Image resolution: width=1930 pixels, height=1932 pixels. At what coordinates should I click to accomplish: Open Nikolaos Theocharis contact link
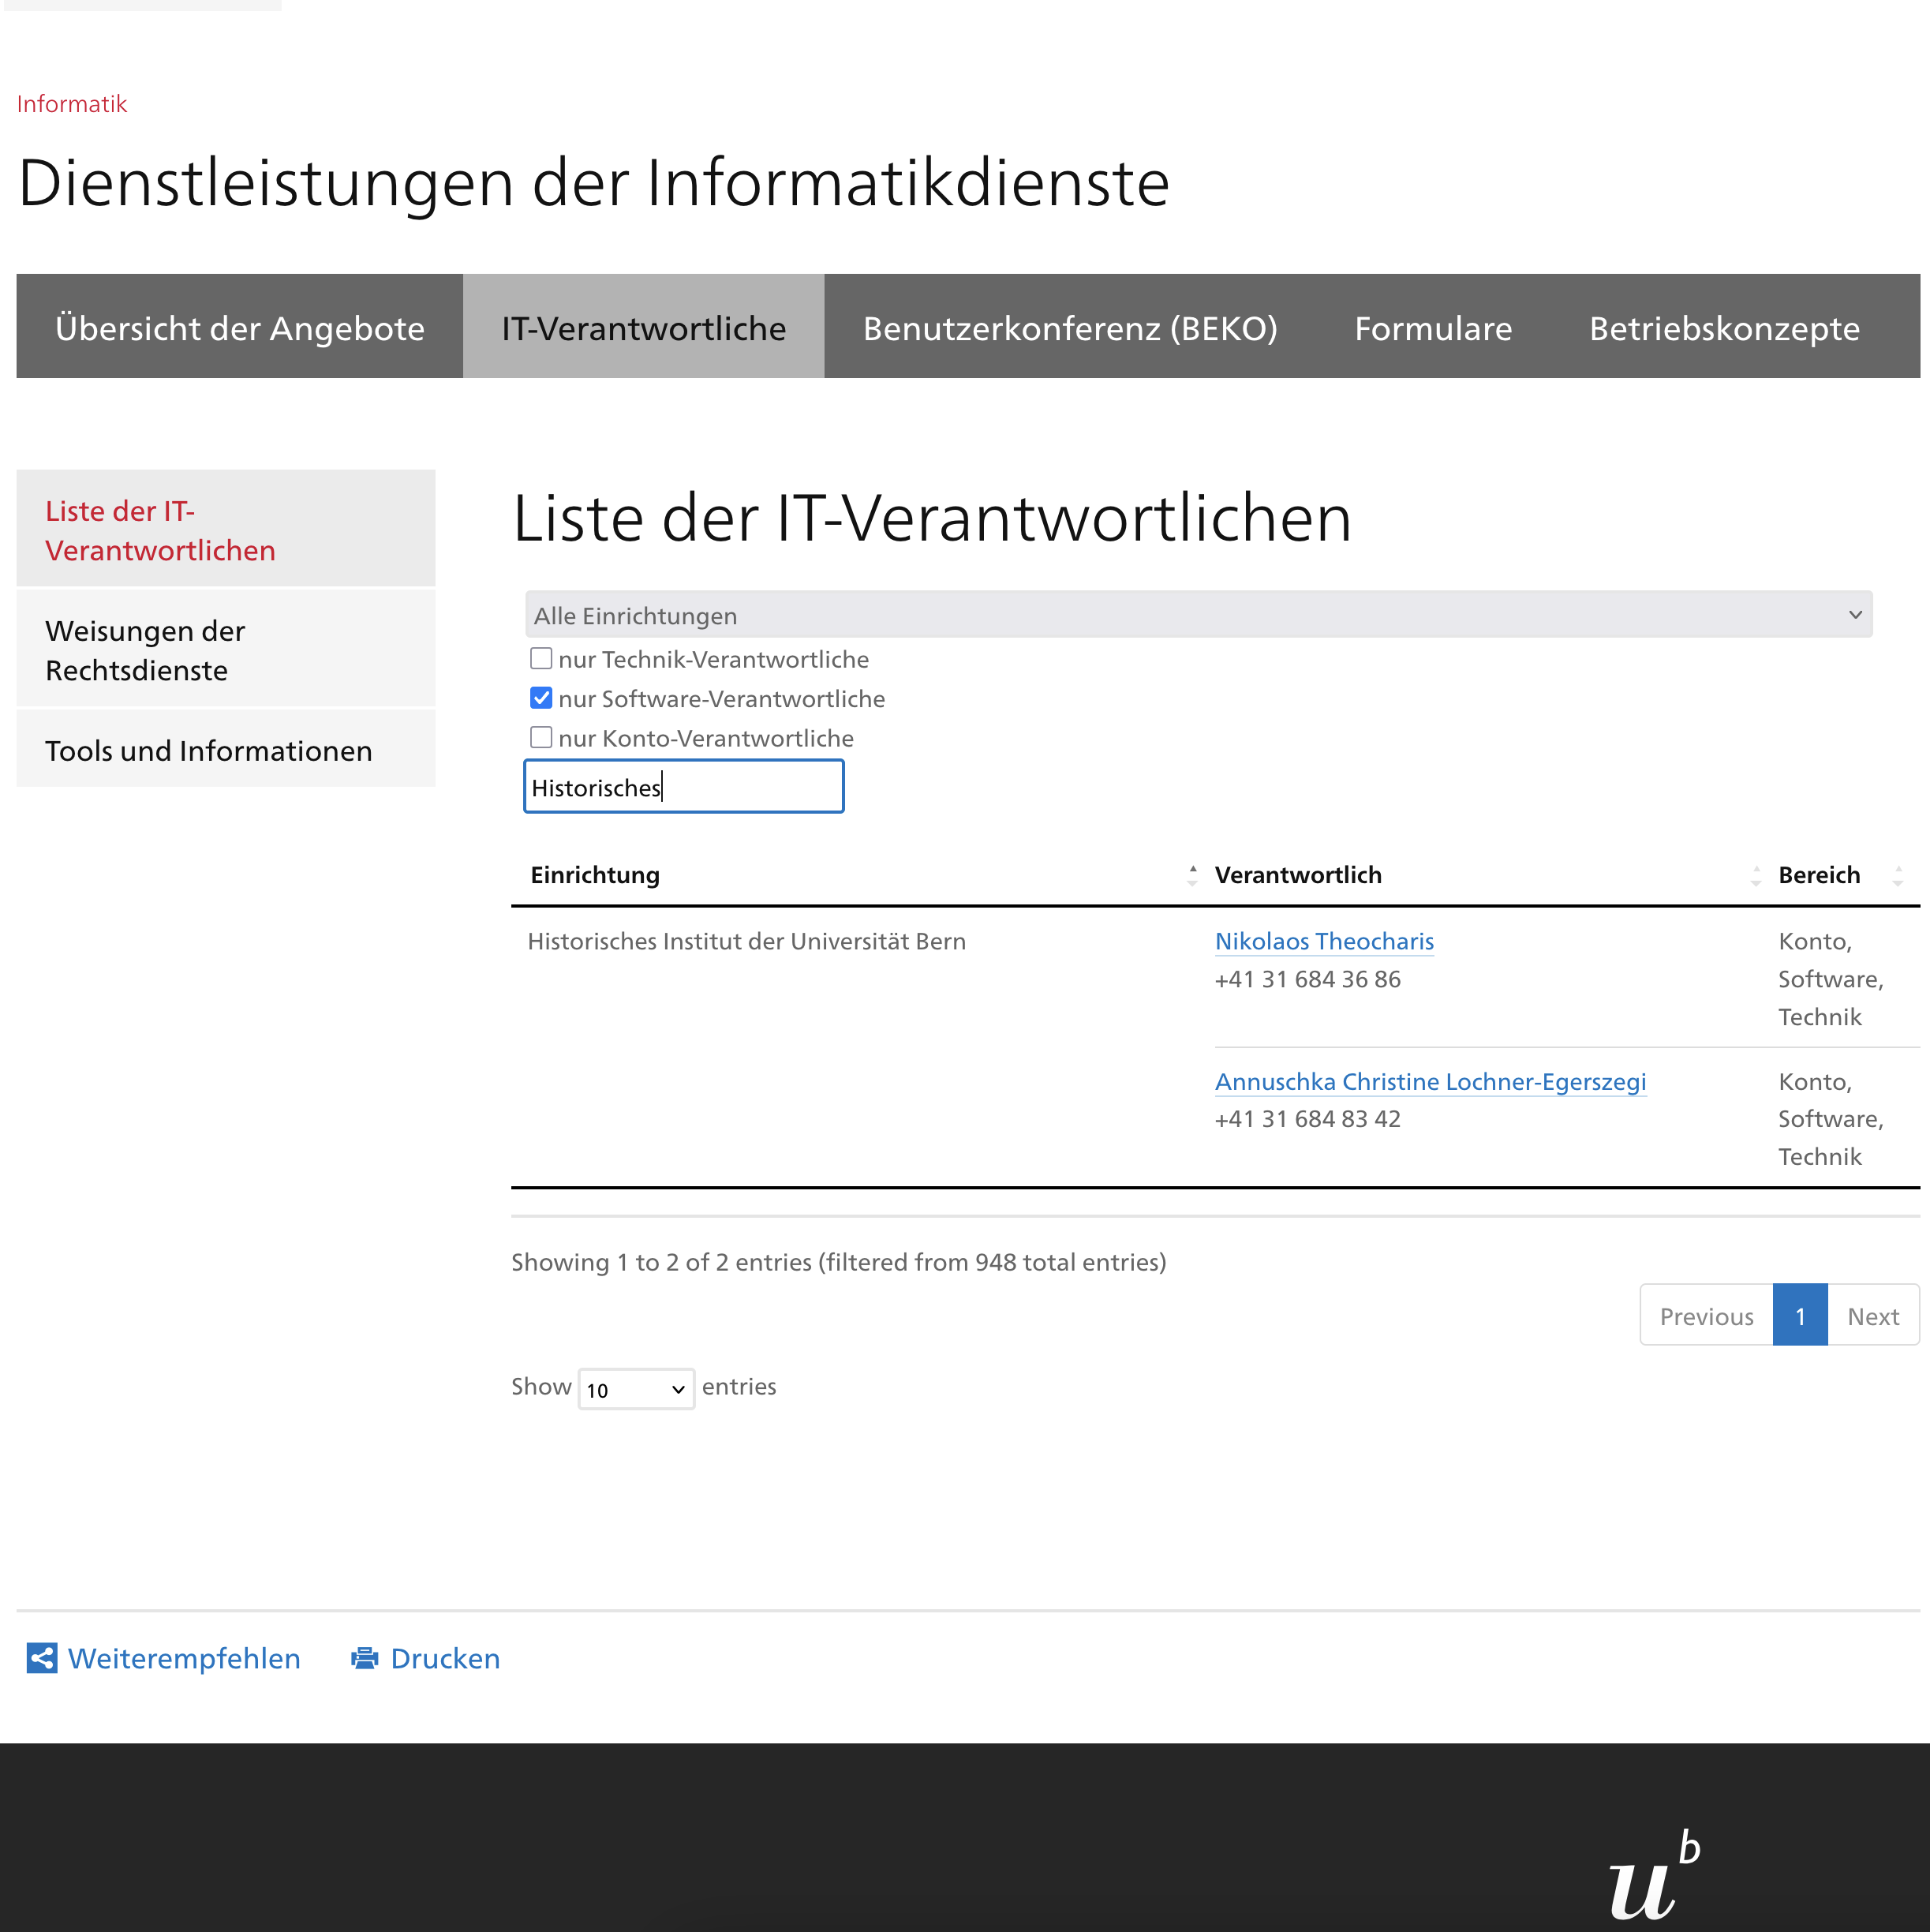click(1323, 941)
